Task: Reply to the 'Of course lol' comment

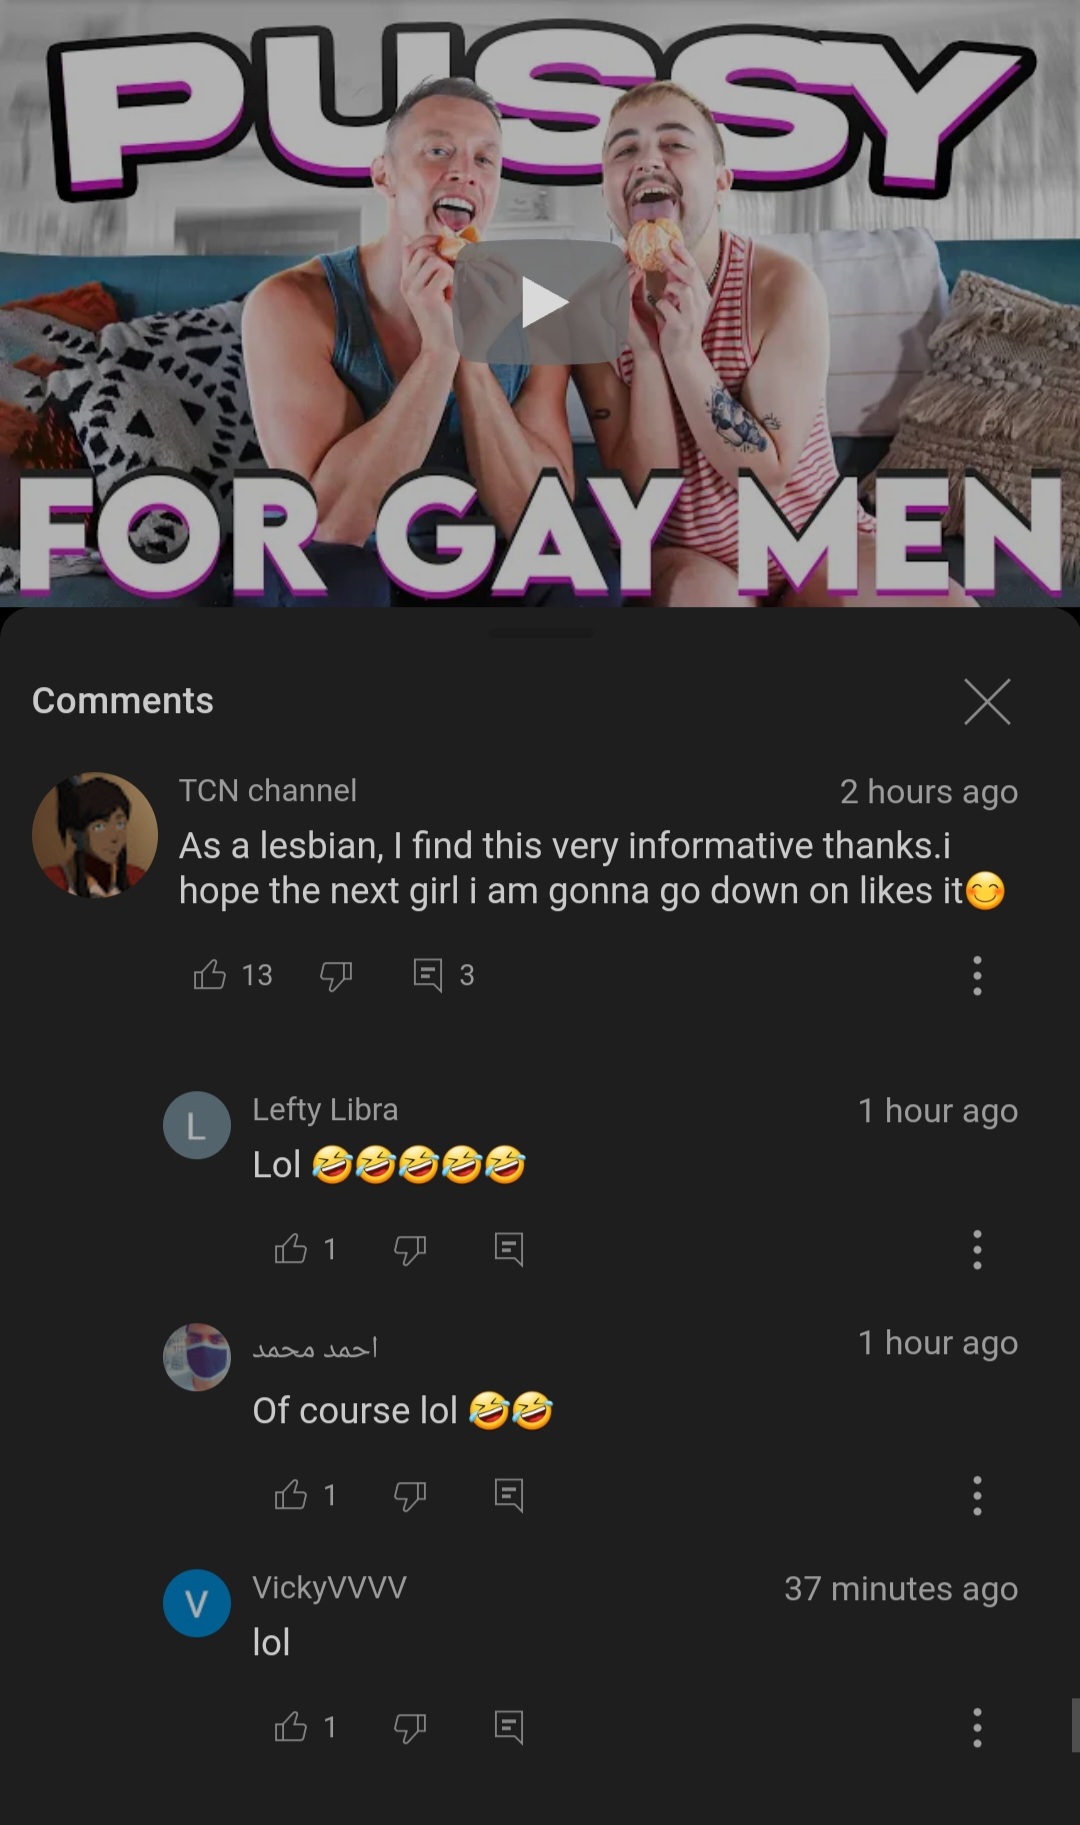Action: click(509, 1495)
